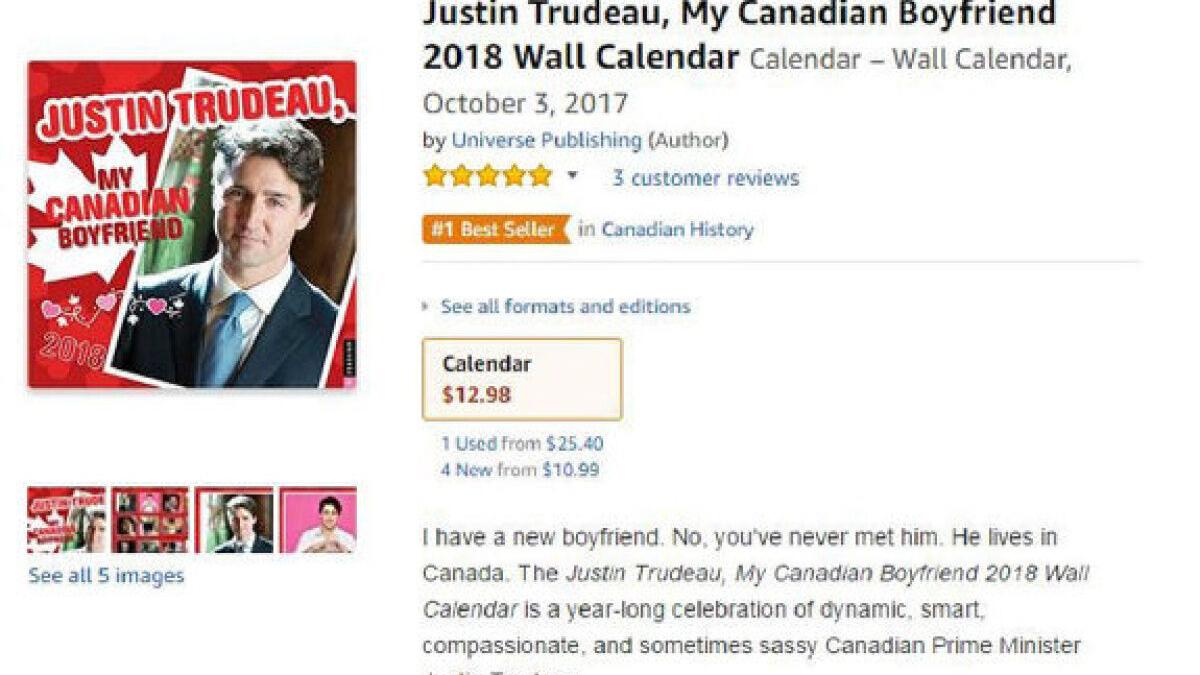1200x675 pixels.
Task: Expand the formats and editions triangle
Action: tap(427, 306)
